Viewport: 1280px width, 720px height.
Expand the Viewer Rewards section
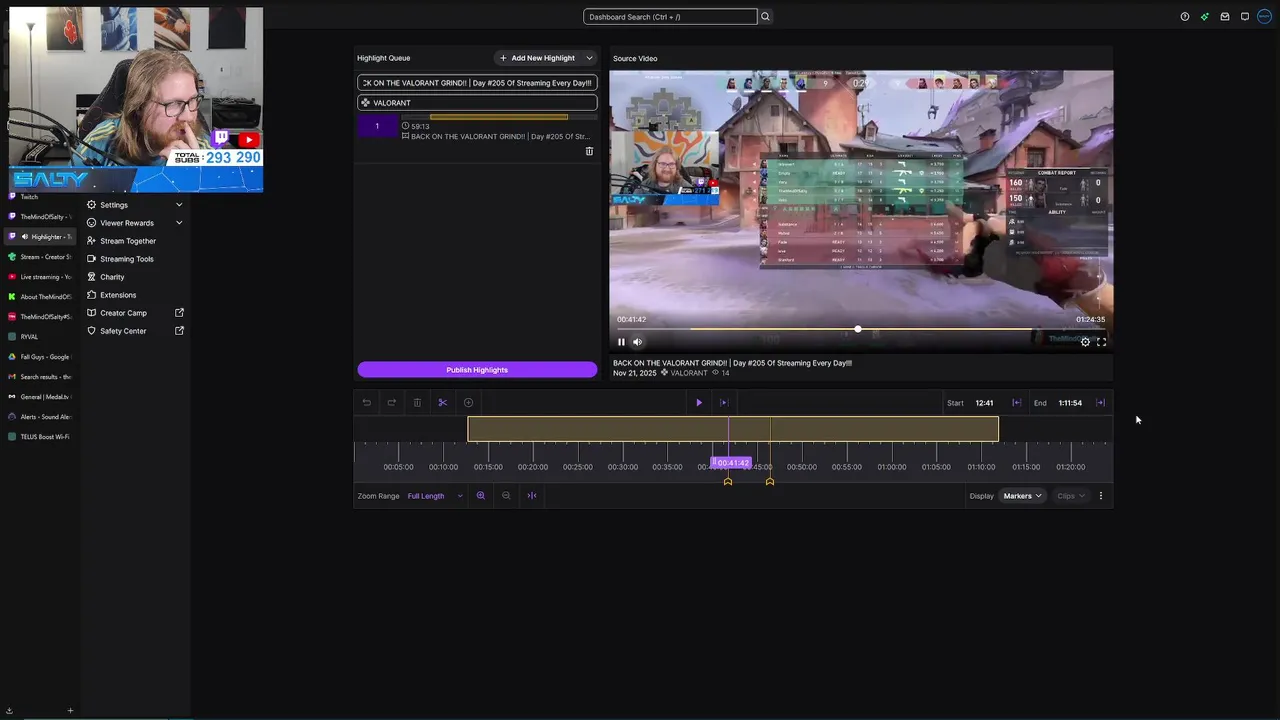[179, 223]
